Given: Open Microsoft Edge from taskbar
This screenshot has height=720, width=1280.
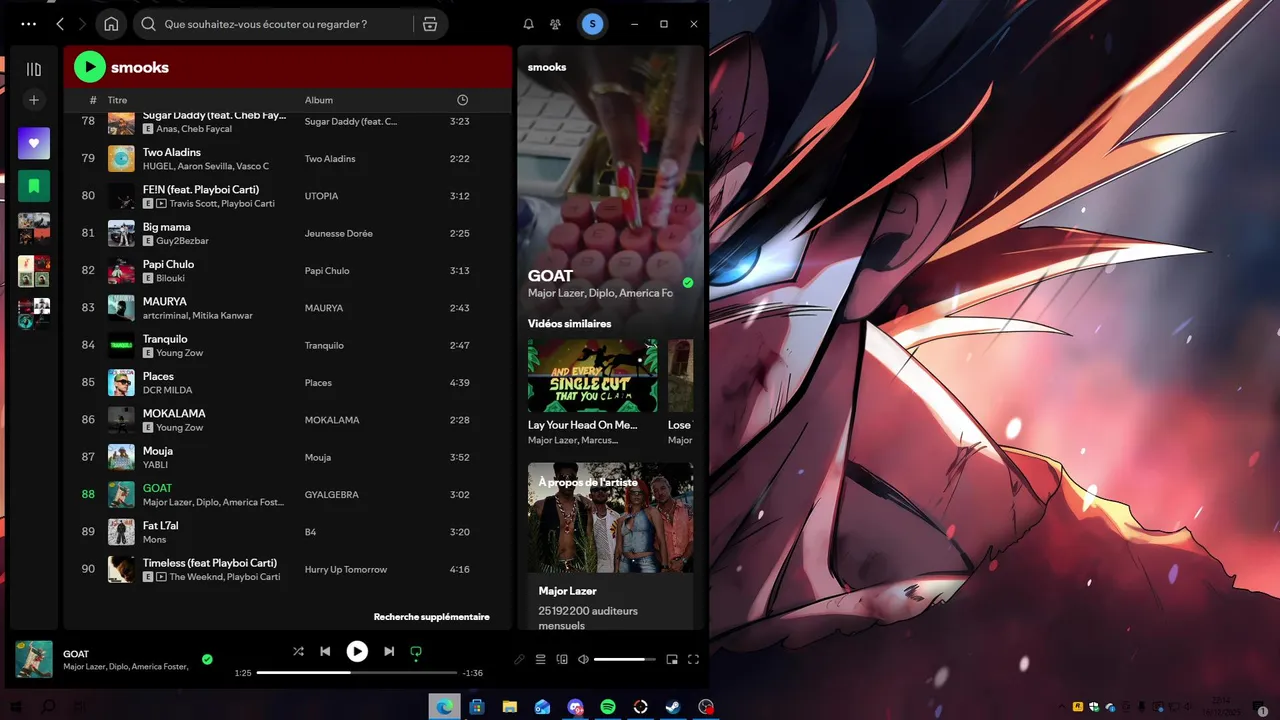Looking at the screenshot, I should [x=444, y=706].
